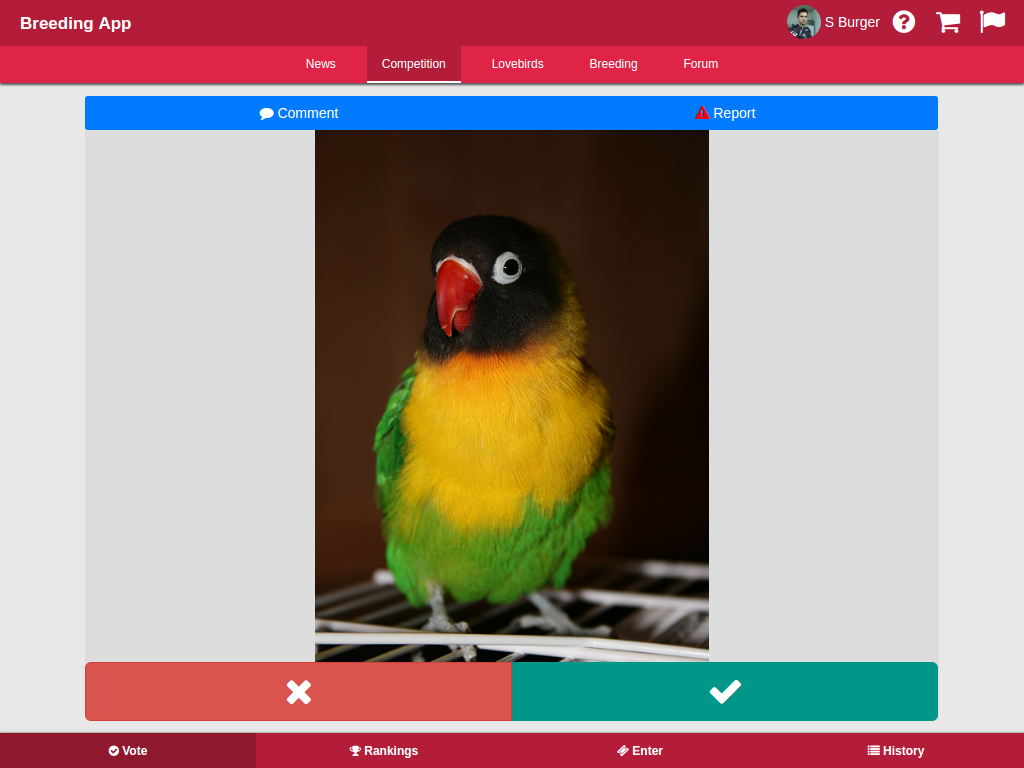Open the Rankings bottom tab
This screenshot has height=768, width=1024.
[x=384, y=750]
